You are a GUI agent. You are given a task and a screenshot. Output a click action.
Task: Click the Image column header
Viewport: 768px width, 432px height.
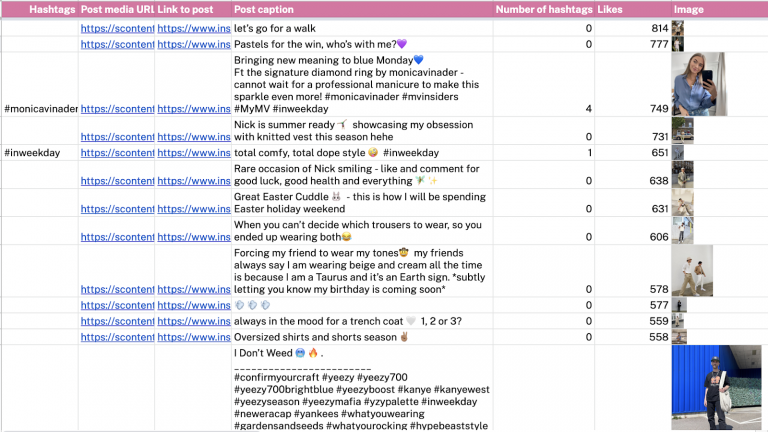(x=686, y=9)
